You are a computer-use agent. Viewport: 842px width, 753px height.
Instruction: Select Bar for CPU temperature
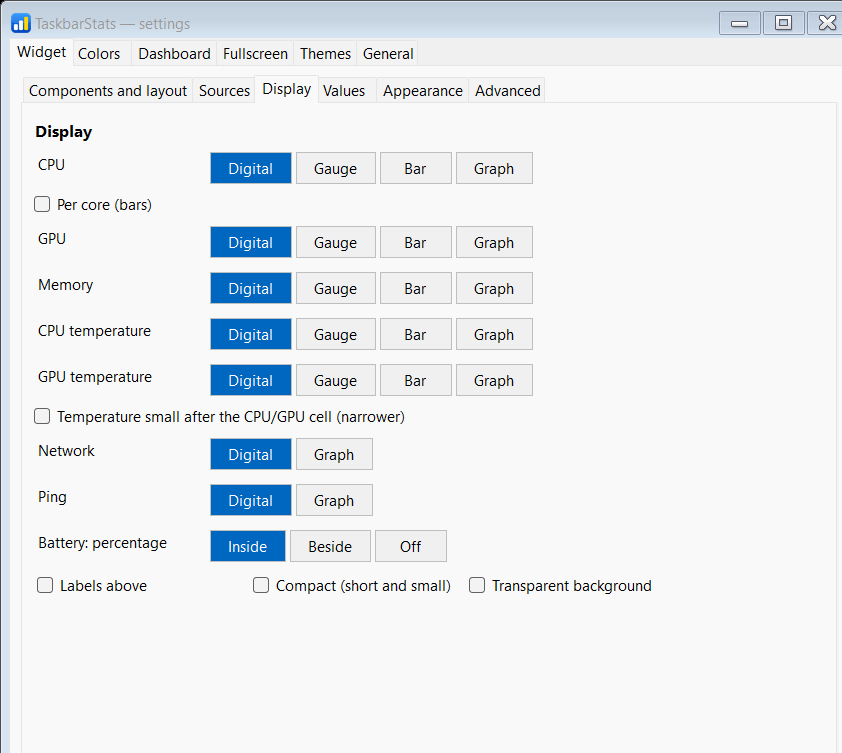pos(416,334)
